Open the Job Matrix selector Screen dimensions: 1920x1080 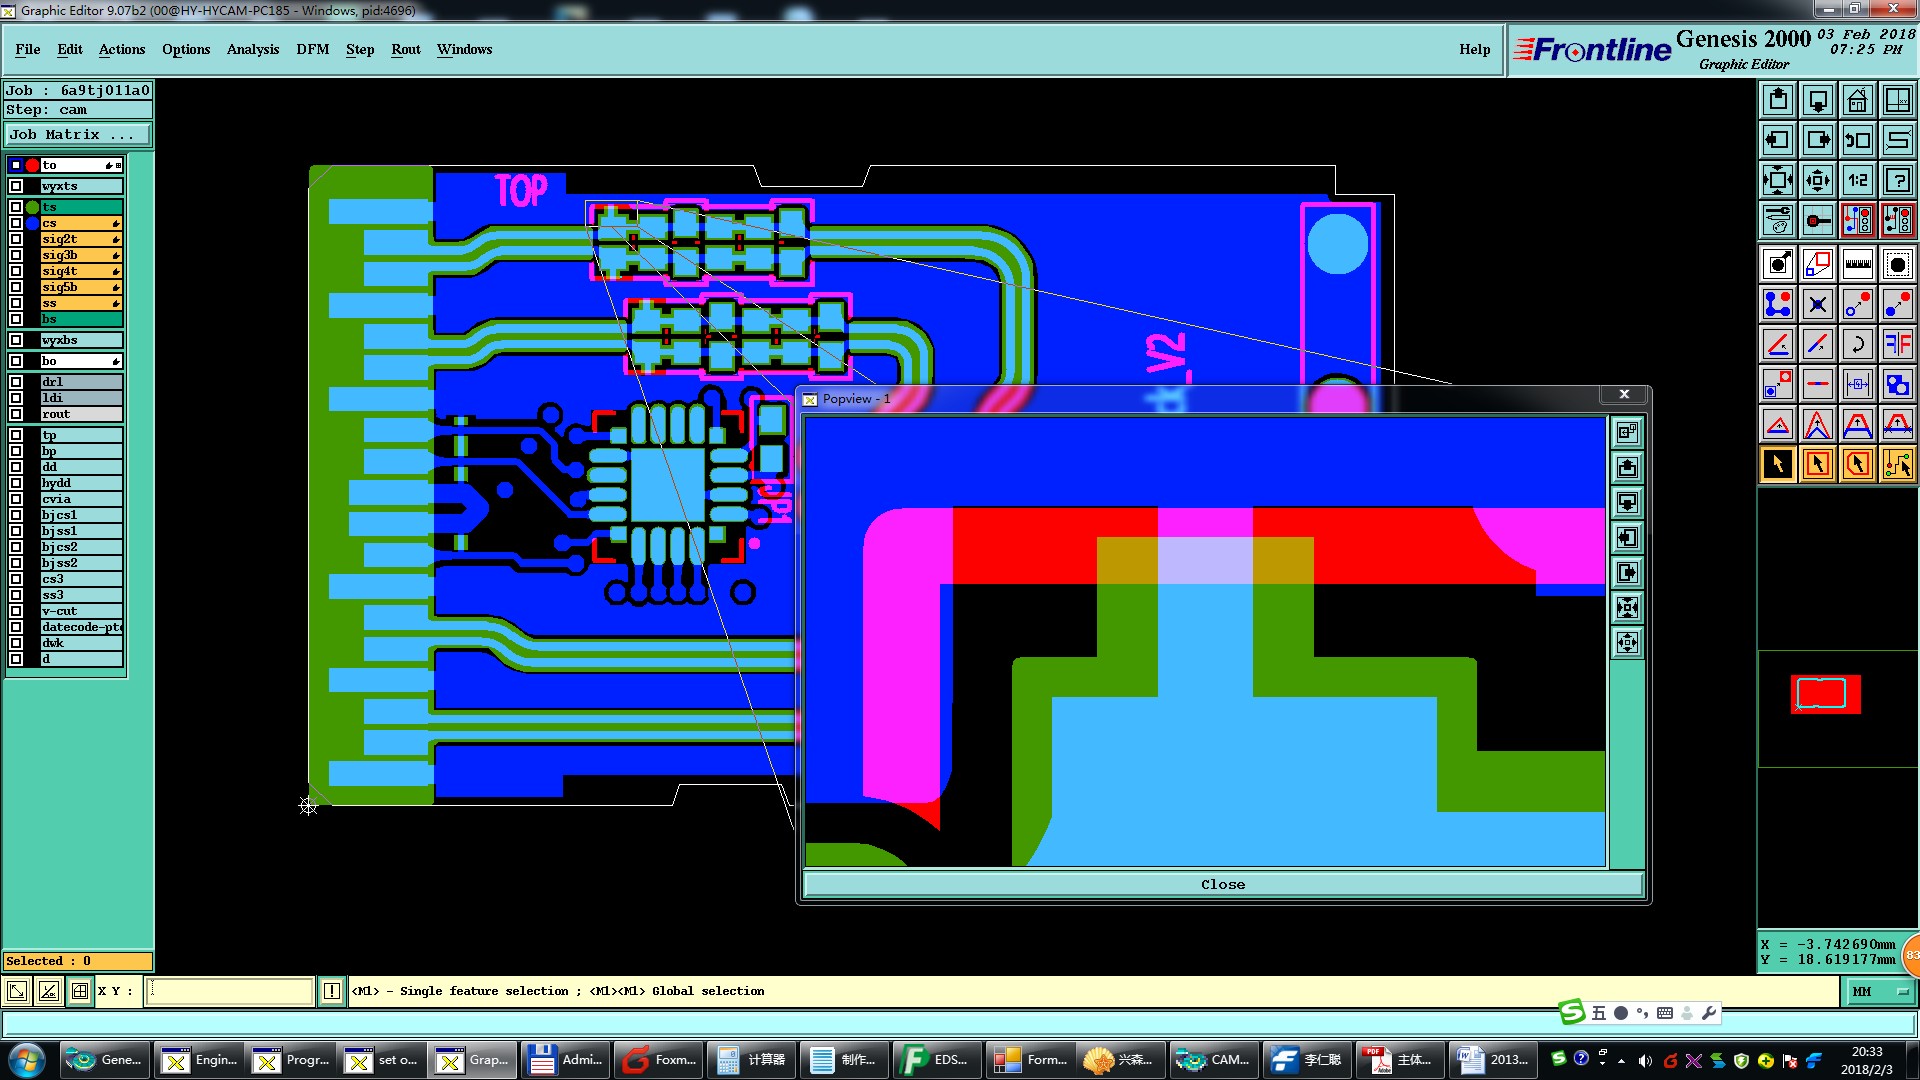point(77,134)
